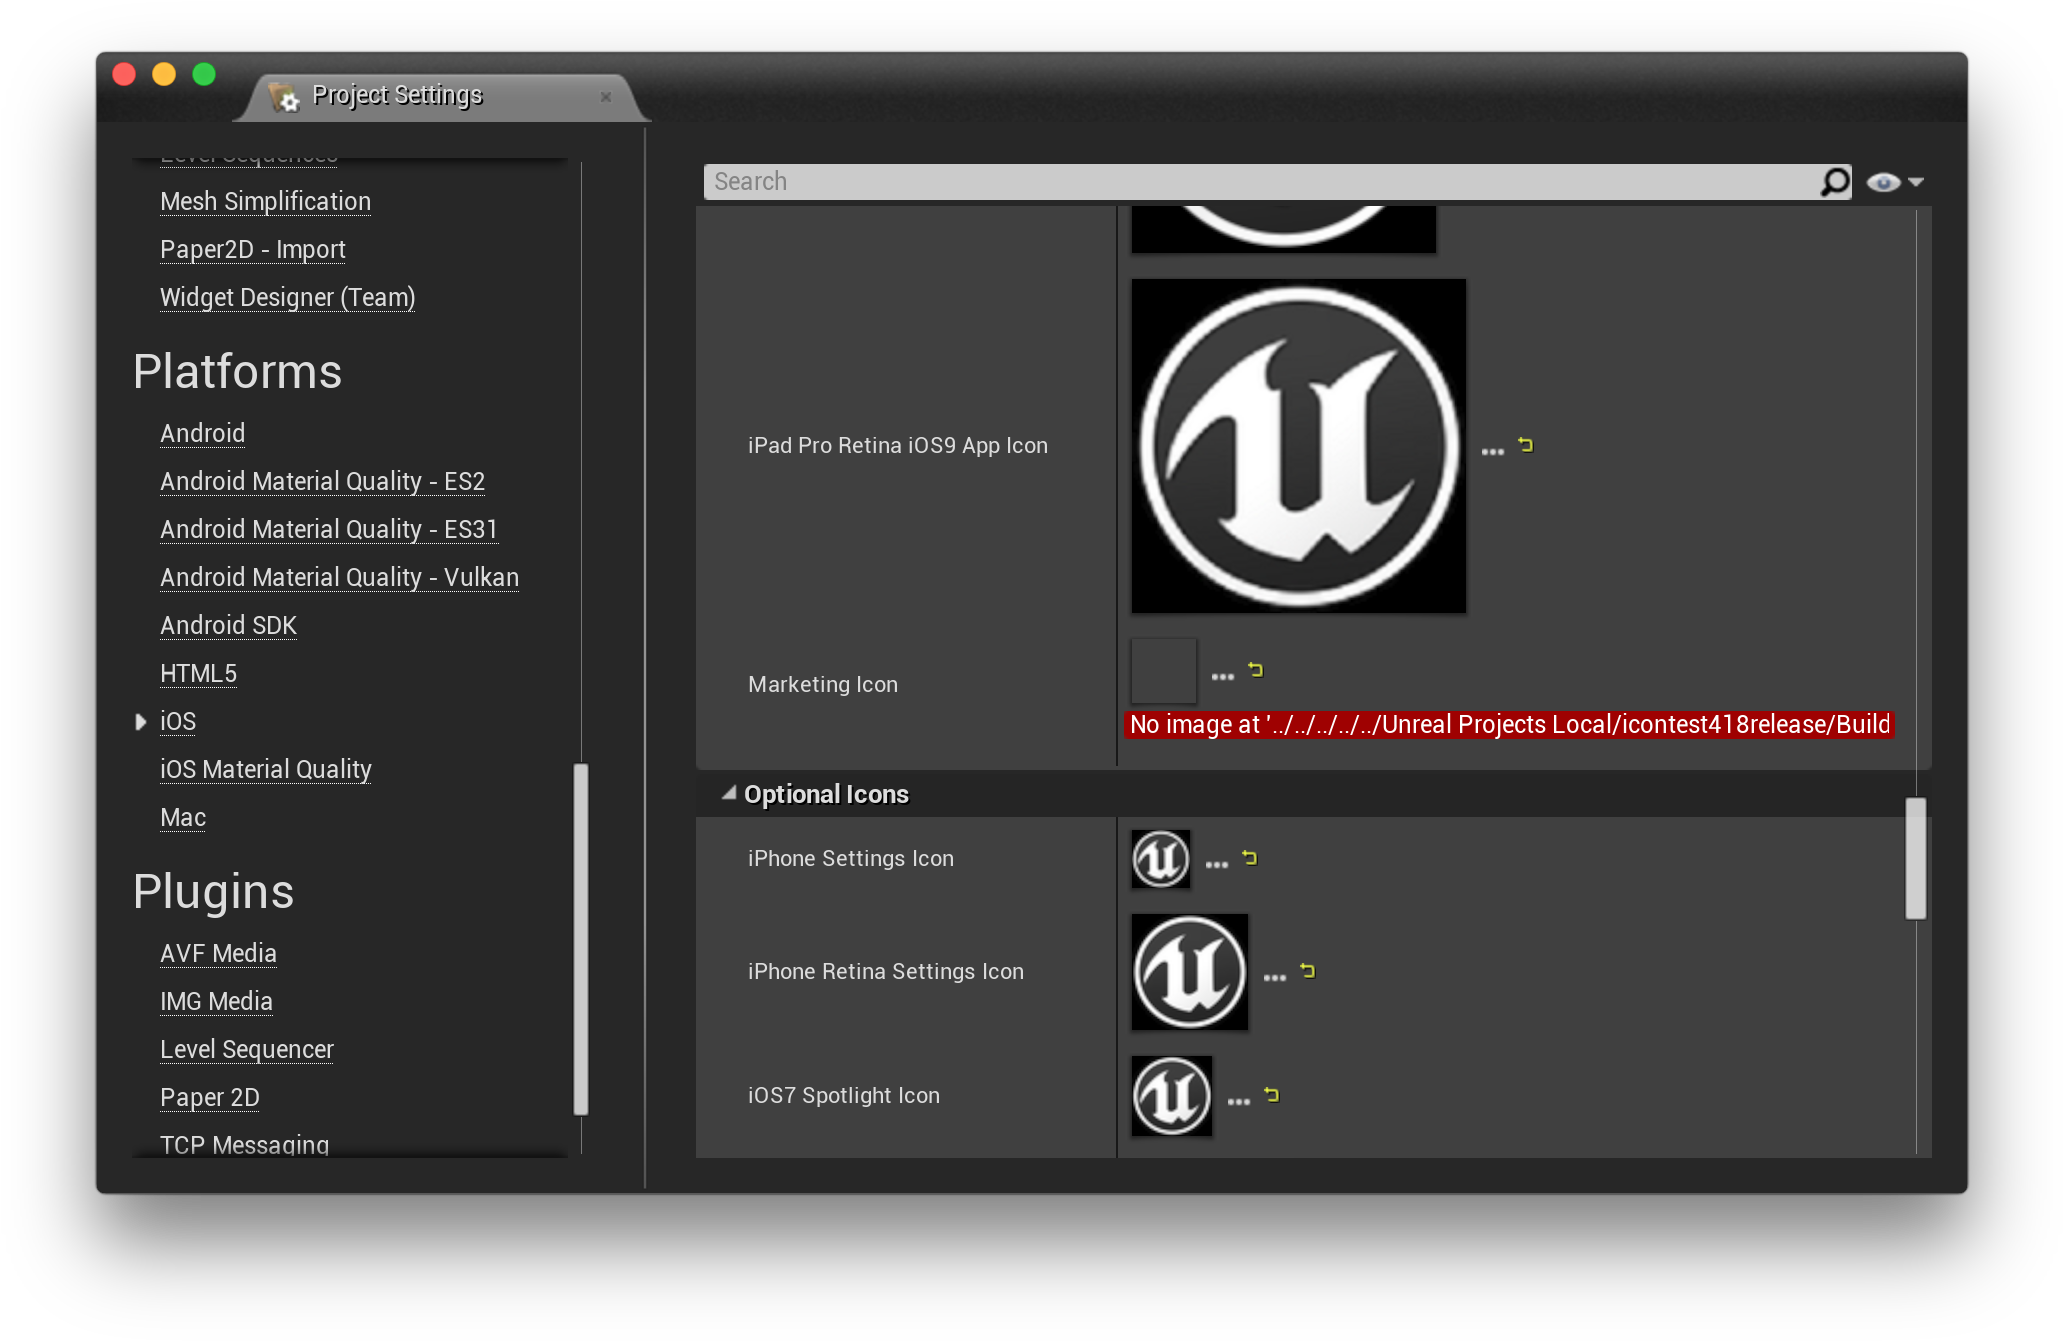Expand the iOS arrow in sidebar
The width and height of the screenshot is (2063, 1341).
coord(141,722)
